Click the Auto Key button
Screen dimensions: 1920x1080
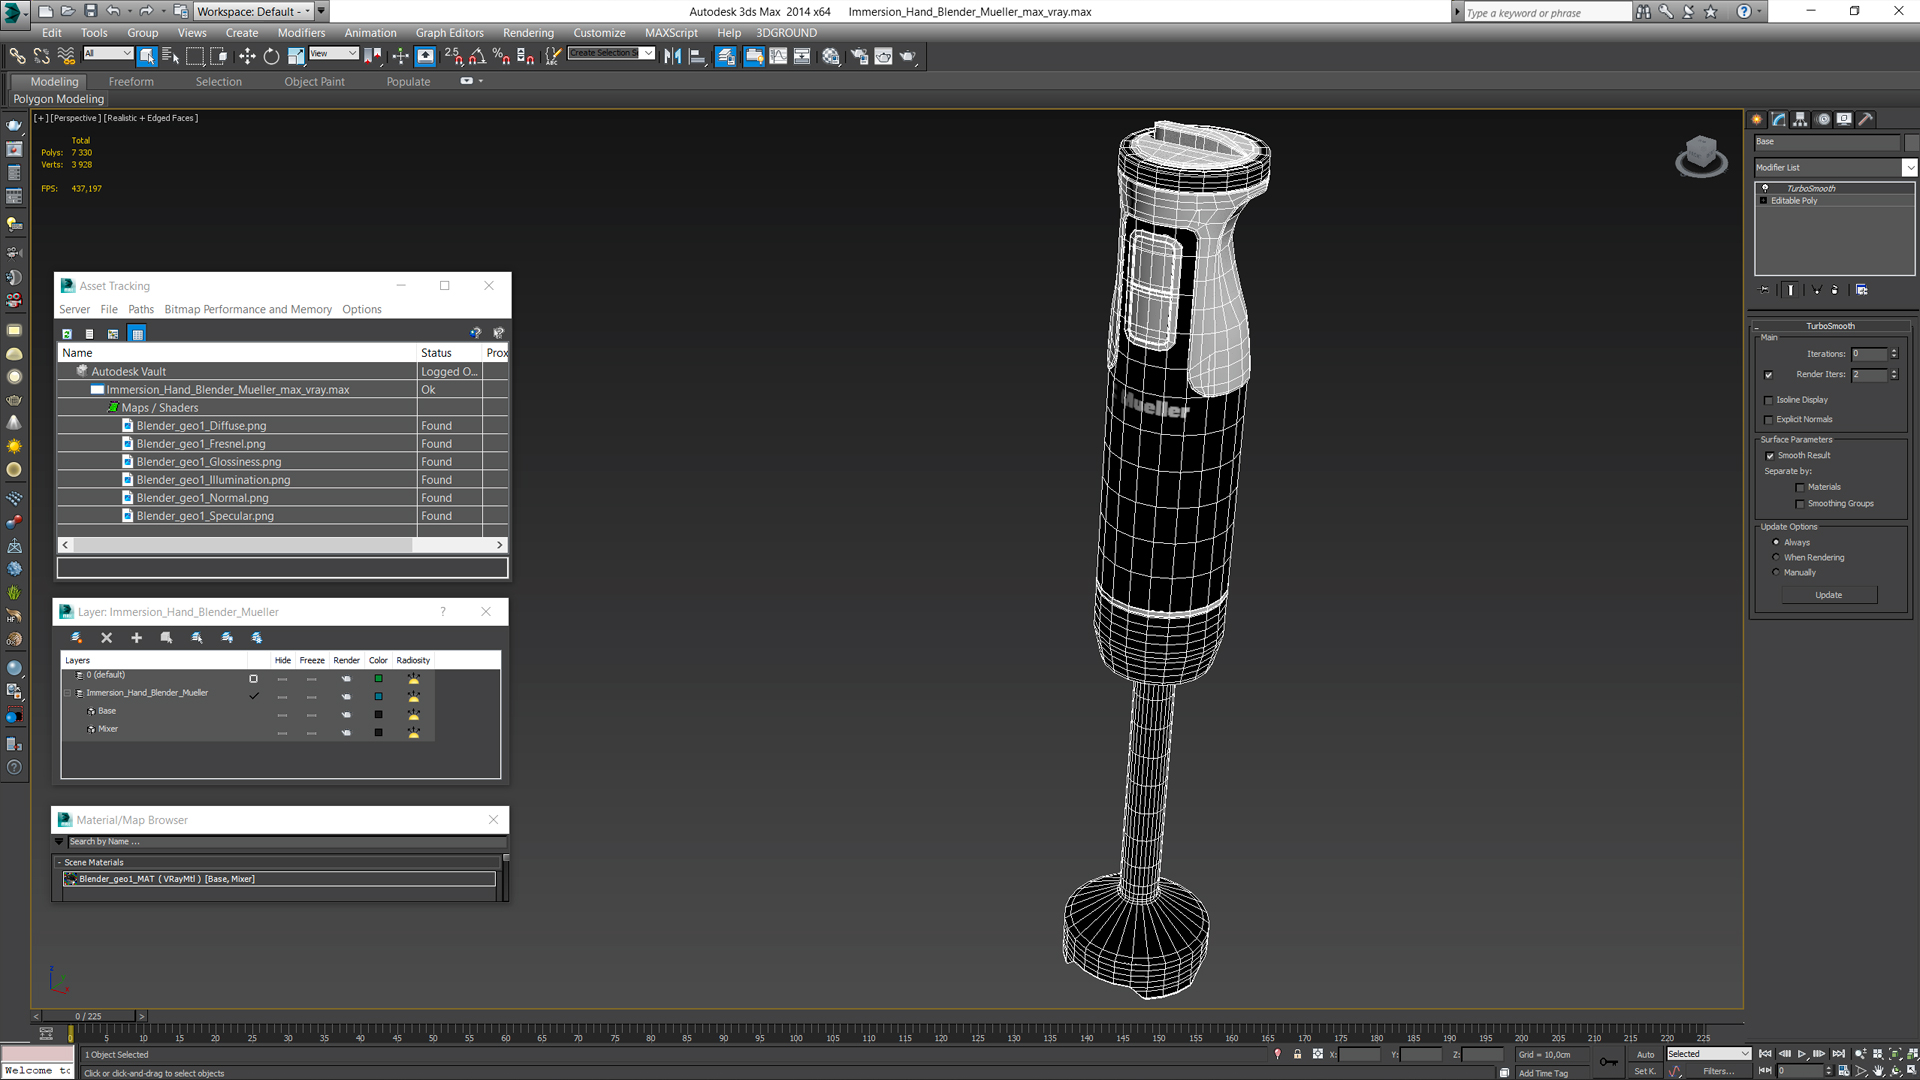tap(1645, 1055)
